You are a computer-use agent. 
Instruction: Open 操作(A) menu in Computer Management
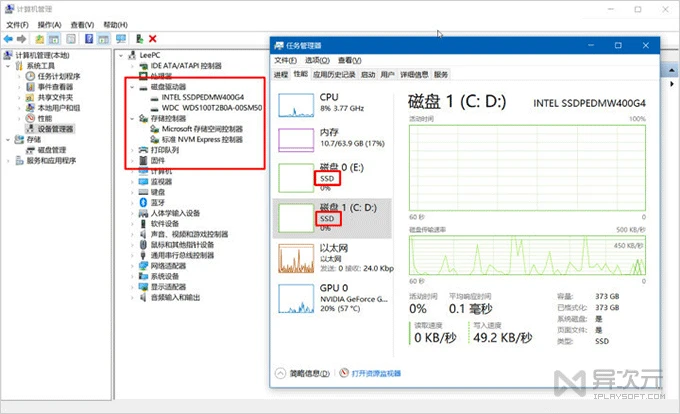click(48, 23)
